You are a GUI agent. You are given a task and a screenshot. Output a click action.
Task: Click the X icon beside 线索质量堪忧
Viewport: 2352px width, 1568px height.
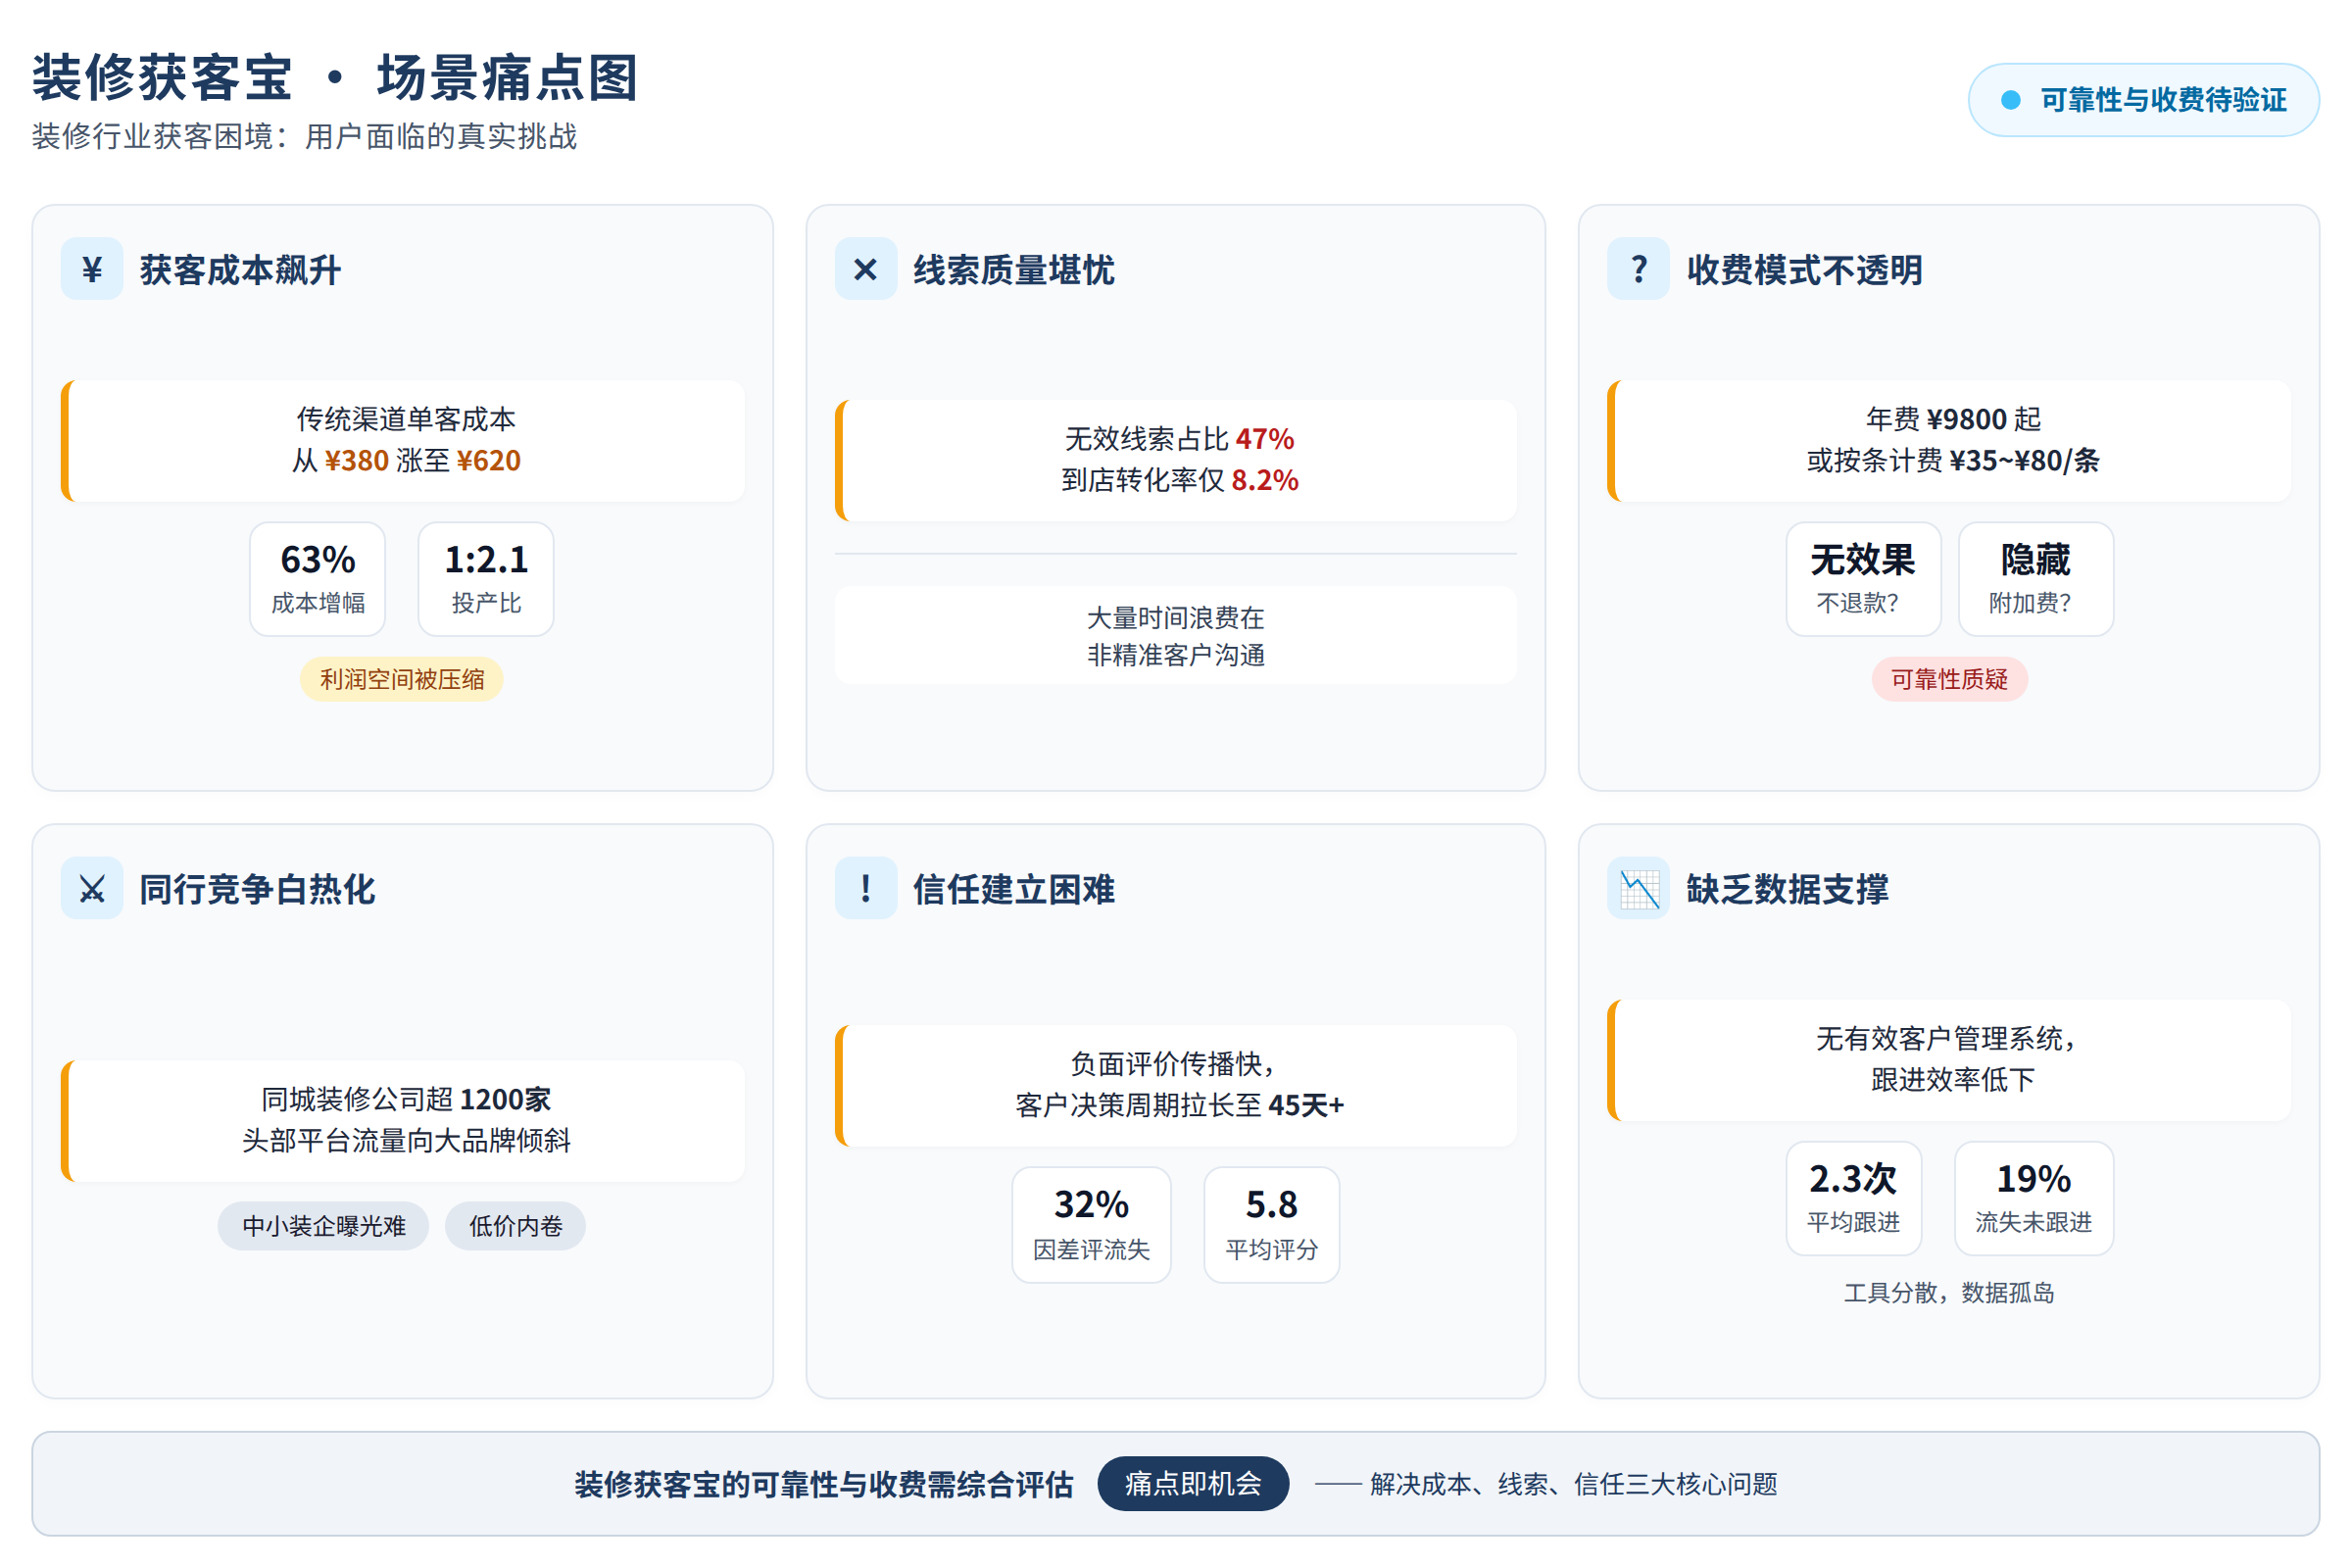click(866, 269)
